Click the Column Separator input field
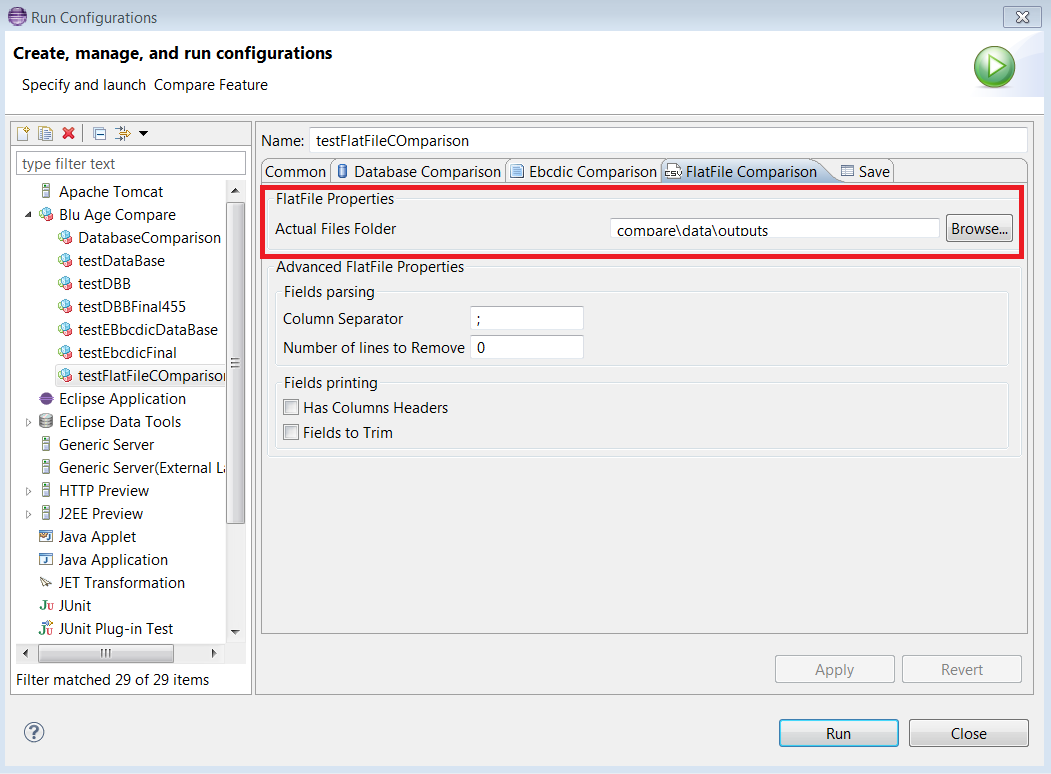Screen dimensions: 1051x774 pyautogui.click(x=527, y=318)
